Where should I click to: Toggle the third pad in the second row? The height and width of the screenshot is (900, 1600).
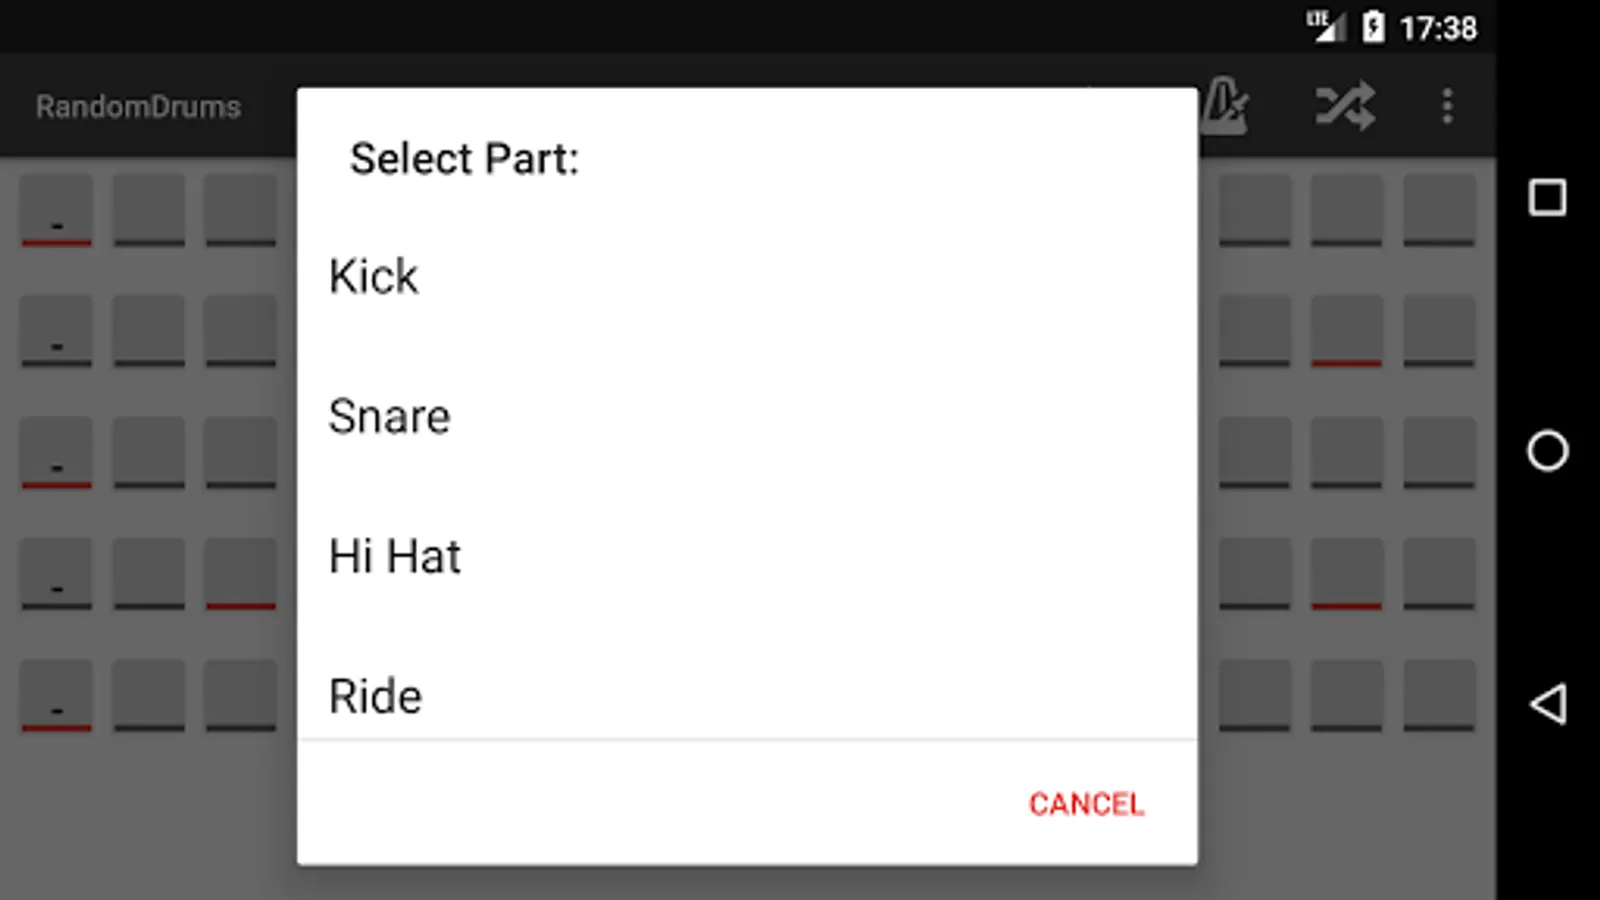pyautogui.click(x=240, y=331)
